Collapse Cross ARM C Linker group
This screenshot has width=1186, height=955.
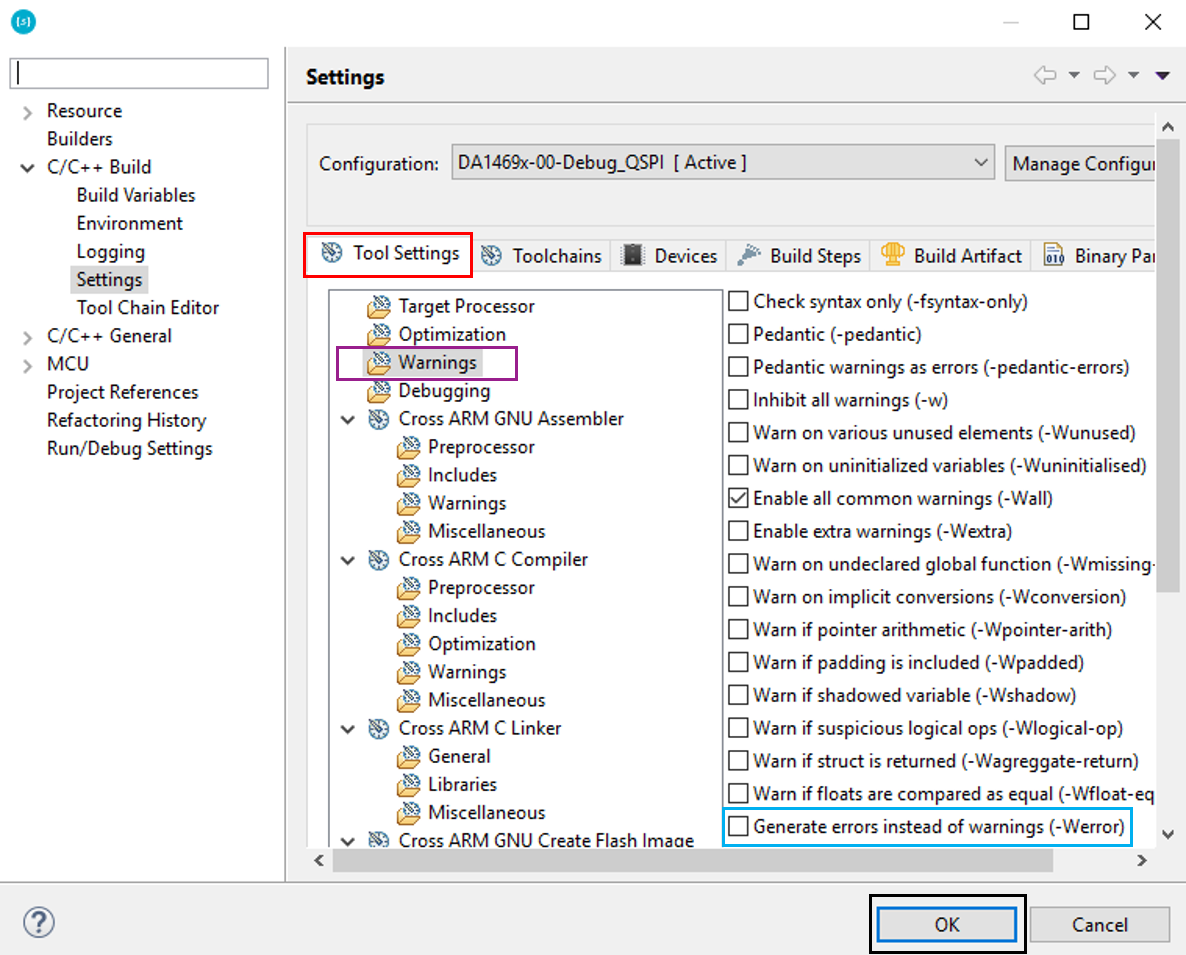pos(348,729)
